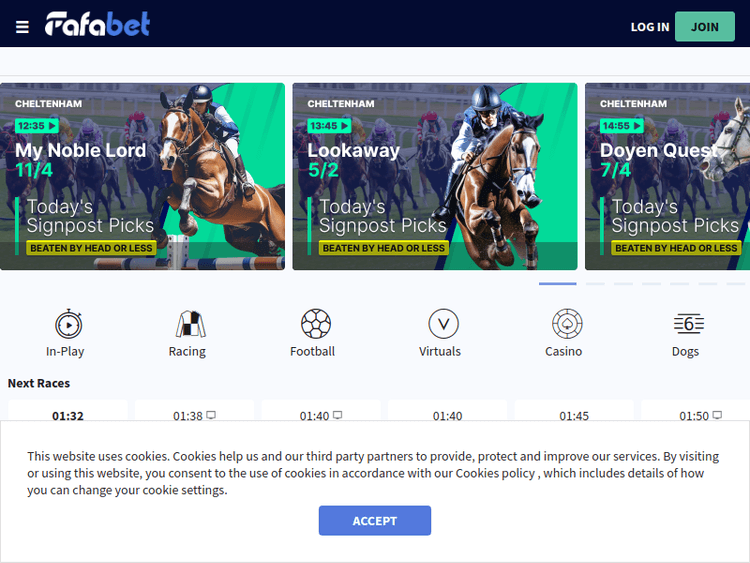Click the 14:55 race play badge

point(622,126)
